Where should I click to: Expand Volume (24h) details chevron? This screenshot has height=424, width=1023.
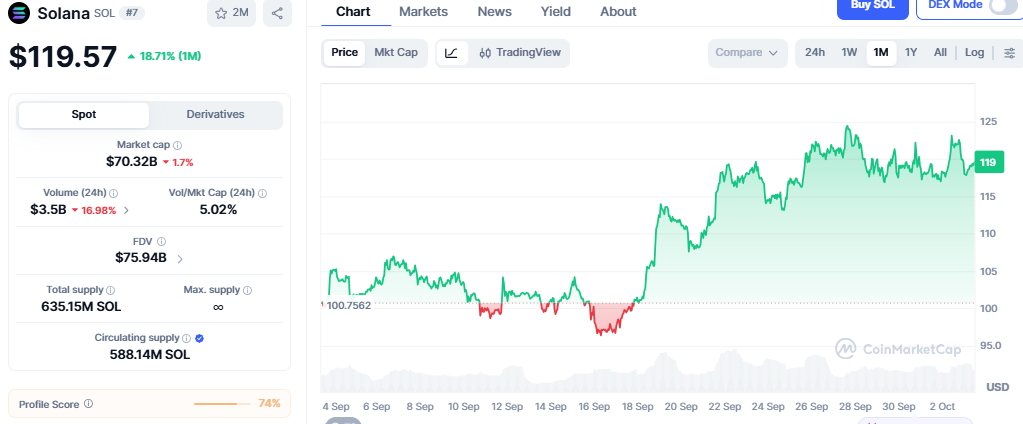tap(127, 210)
